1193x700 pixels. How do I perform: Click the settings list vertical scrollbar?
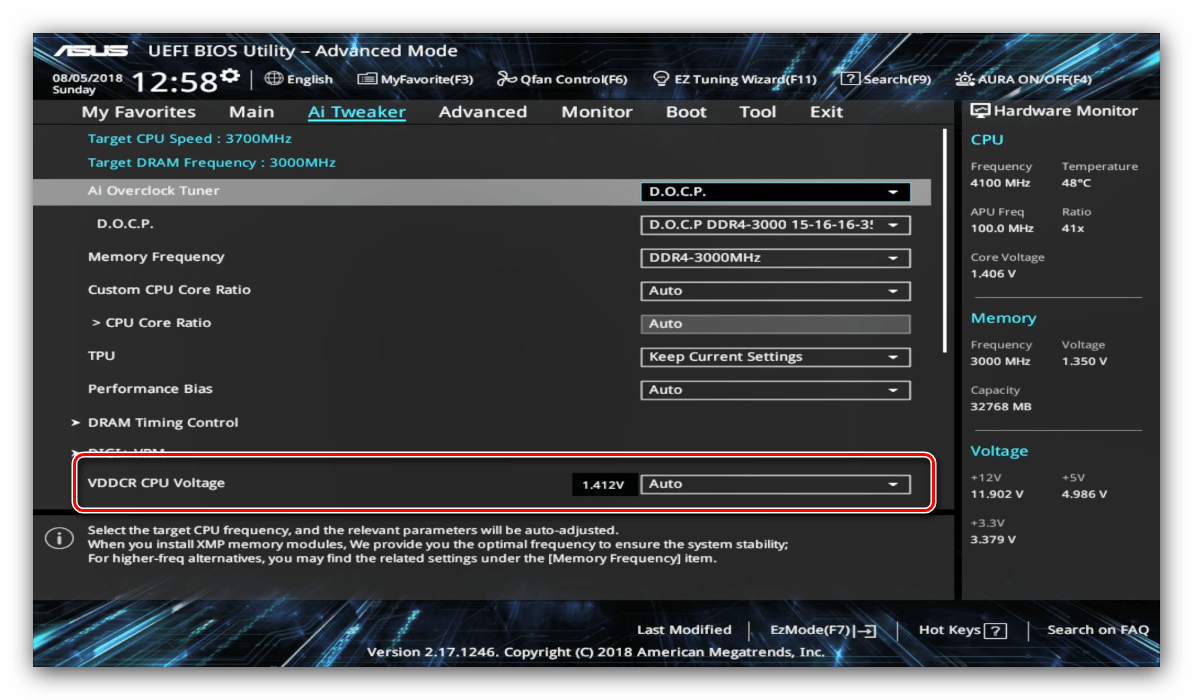tap(944, 240)
